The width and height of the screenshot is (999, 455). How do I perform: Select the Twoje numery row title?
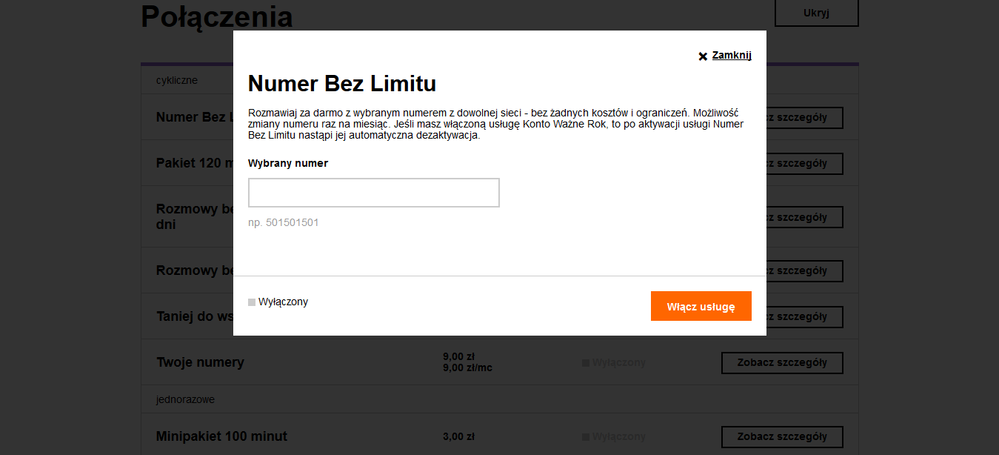pos(200,362)
